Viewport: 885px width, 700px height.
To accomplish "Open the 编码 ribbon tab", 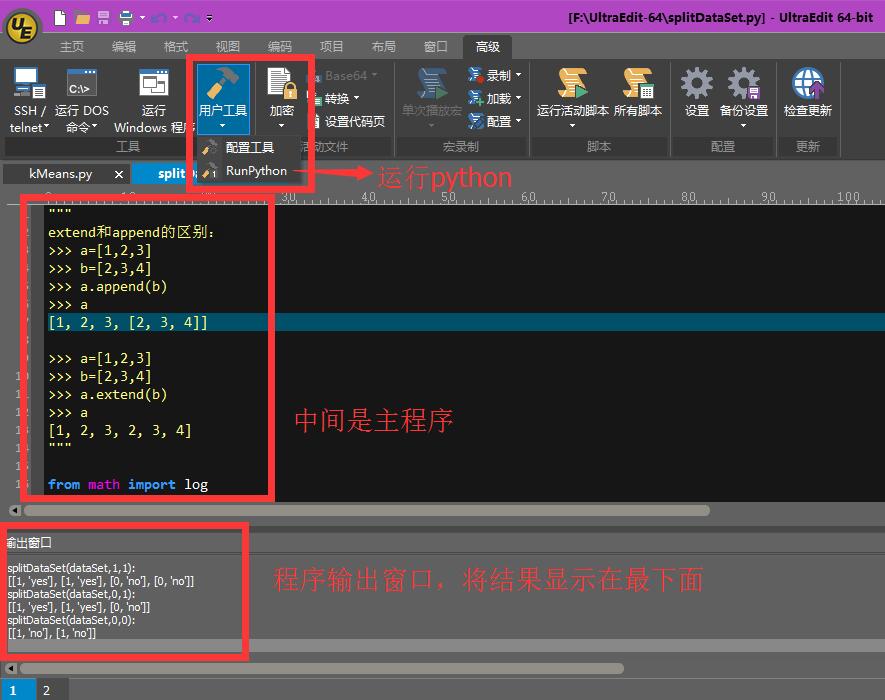I will 279,46.
